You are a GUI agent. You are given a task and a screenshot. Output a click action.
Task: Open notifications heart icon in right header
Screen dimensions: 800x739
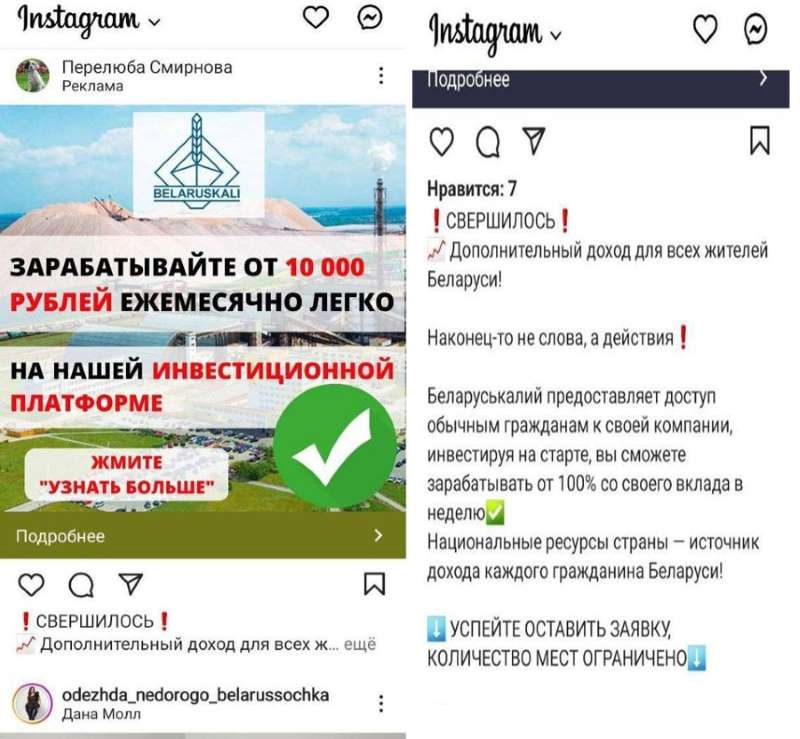(x=705, y=29)
